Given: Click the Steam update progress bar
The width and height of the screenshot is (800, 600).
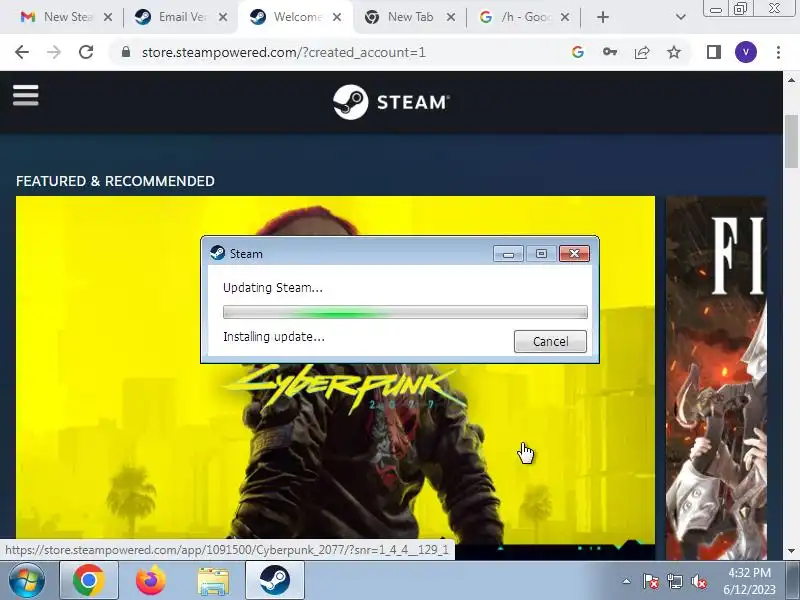Looking at the screenshot, I should (405, 312).
